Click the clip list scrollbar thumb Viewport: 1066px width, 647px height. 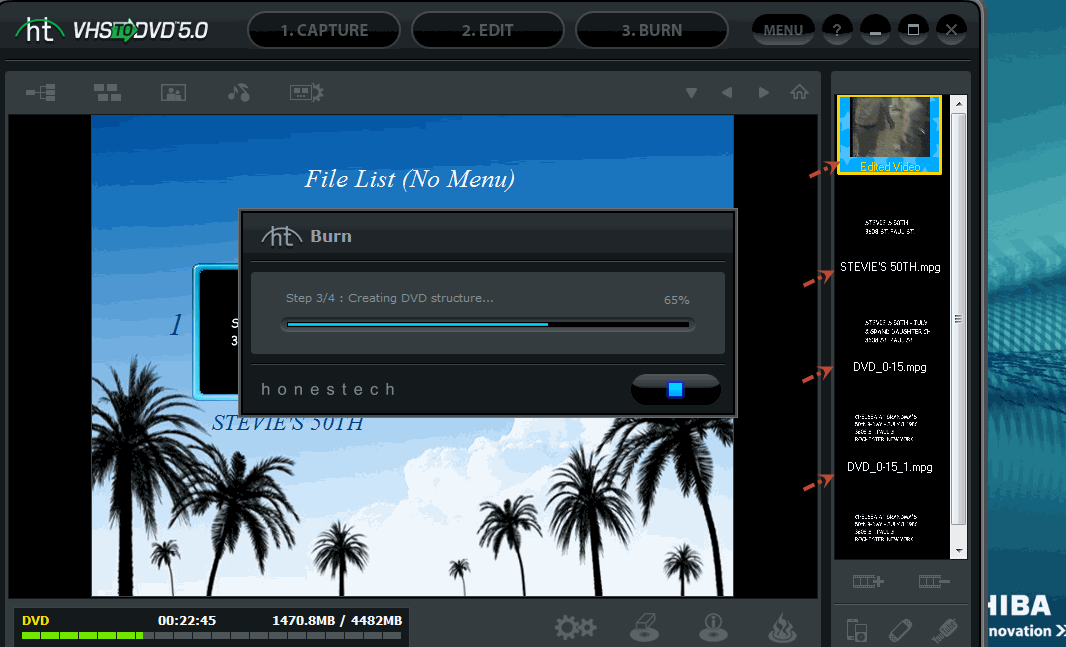coord(959,318)
